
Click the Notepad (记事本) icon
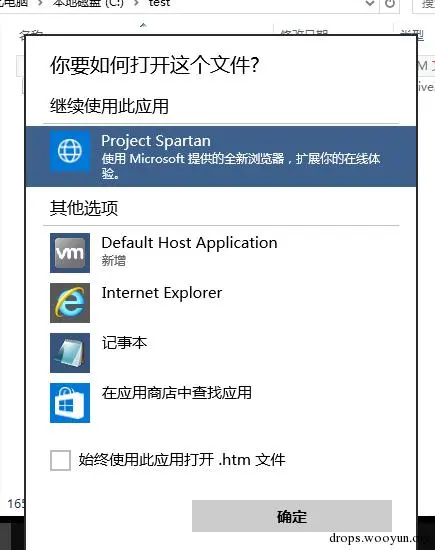[70, 353]
